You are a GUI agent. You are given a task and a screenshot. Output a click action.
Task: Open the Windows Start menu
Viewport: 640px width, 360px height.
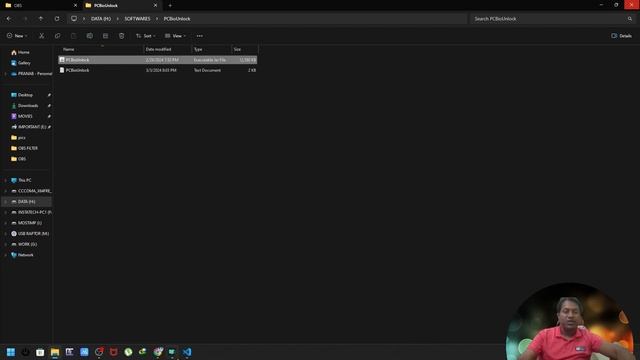coord(11,352)
